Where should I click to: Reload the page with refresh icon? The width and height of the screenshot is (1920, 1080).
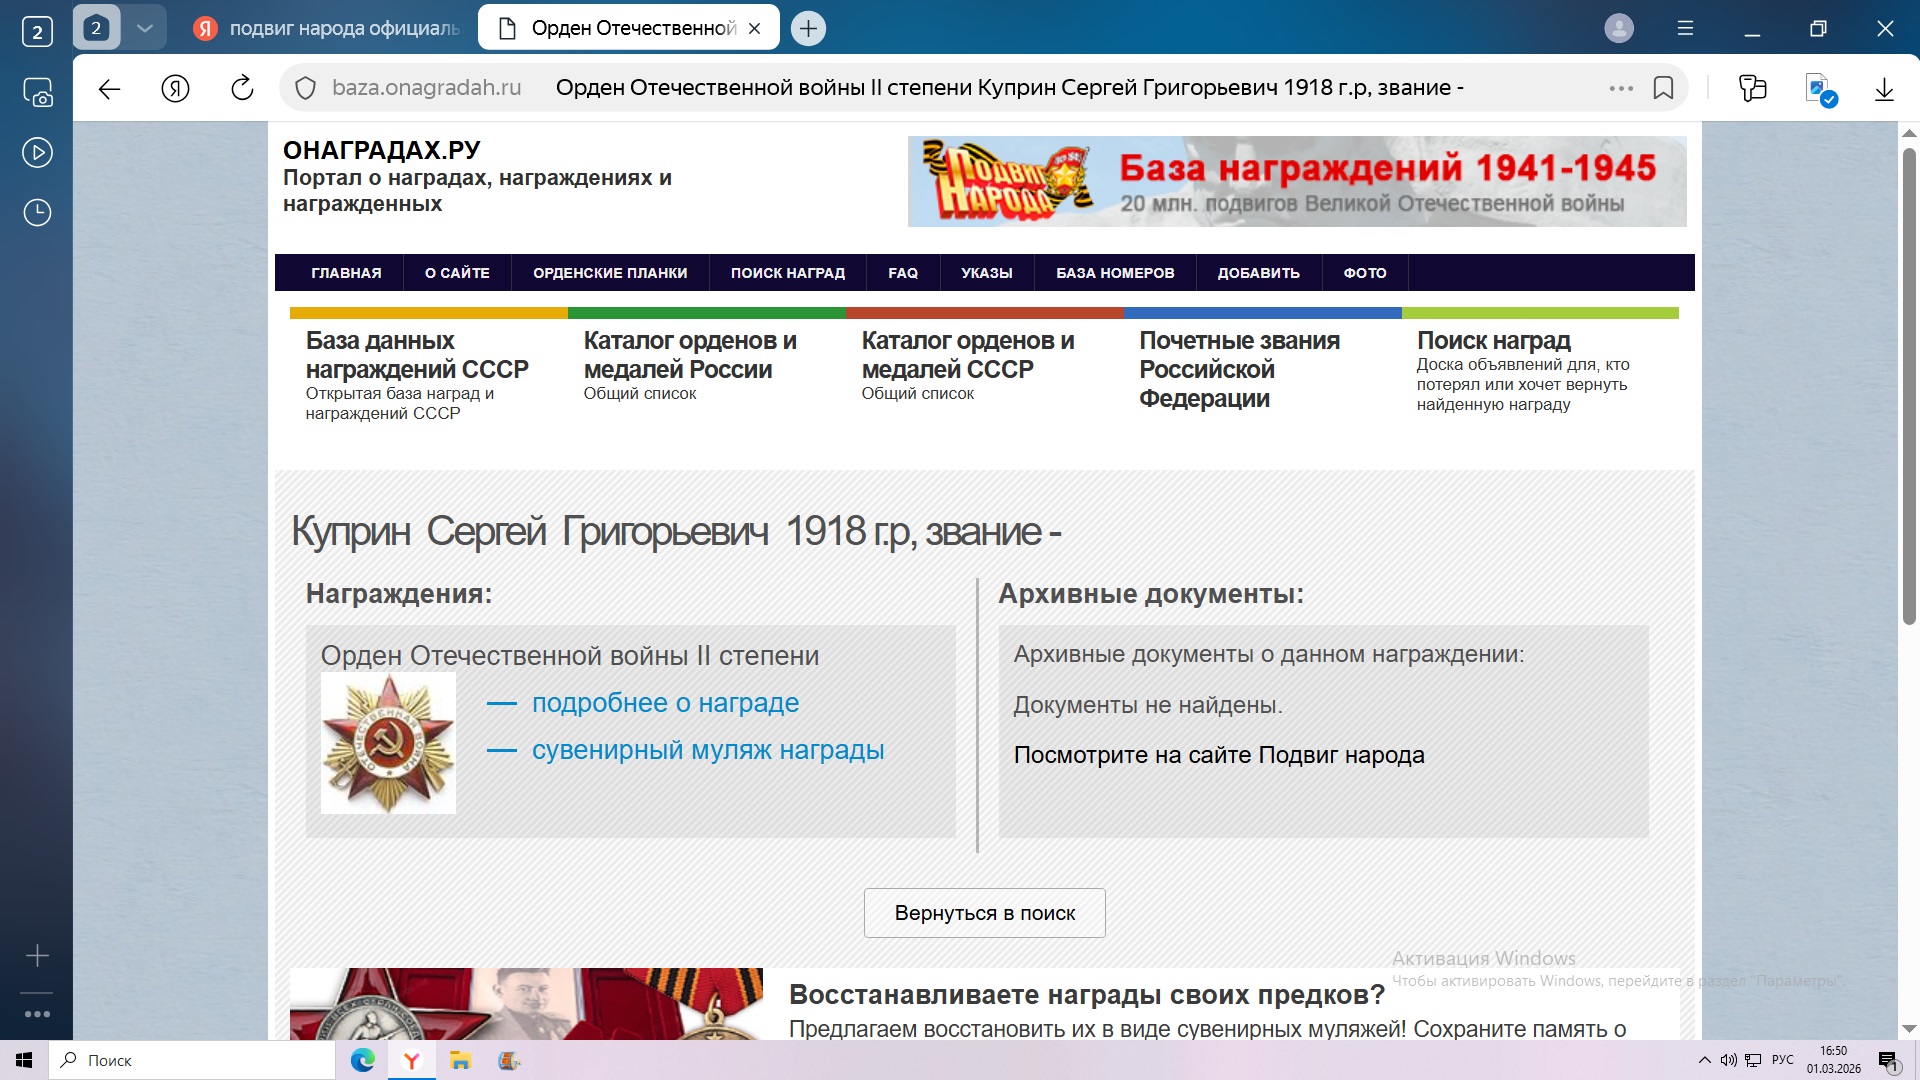pyautogui.click(x=242, y=89)
